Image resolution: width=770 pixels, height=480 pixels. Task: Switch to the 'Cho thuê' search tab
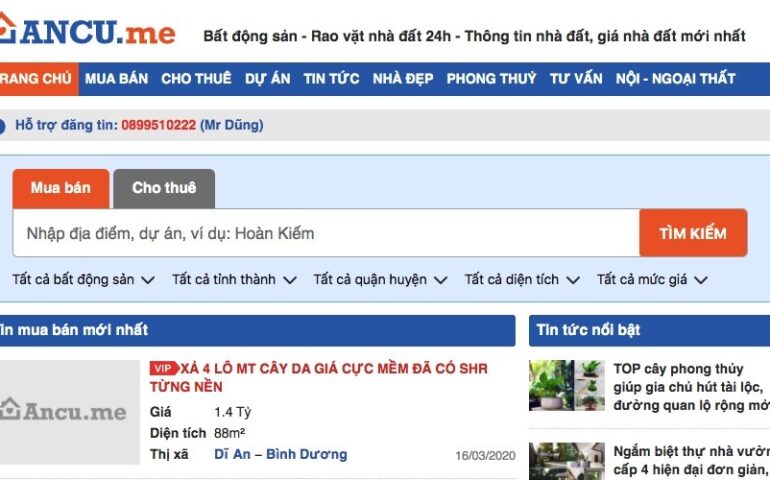(164, 188)
